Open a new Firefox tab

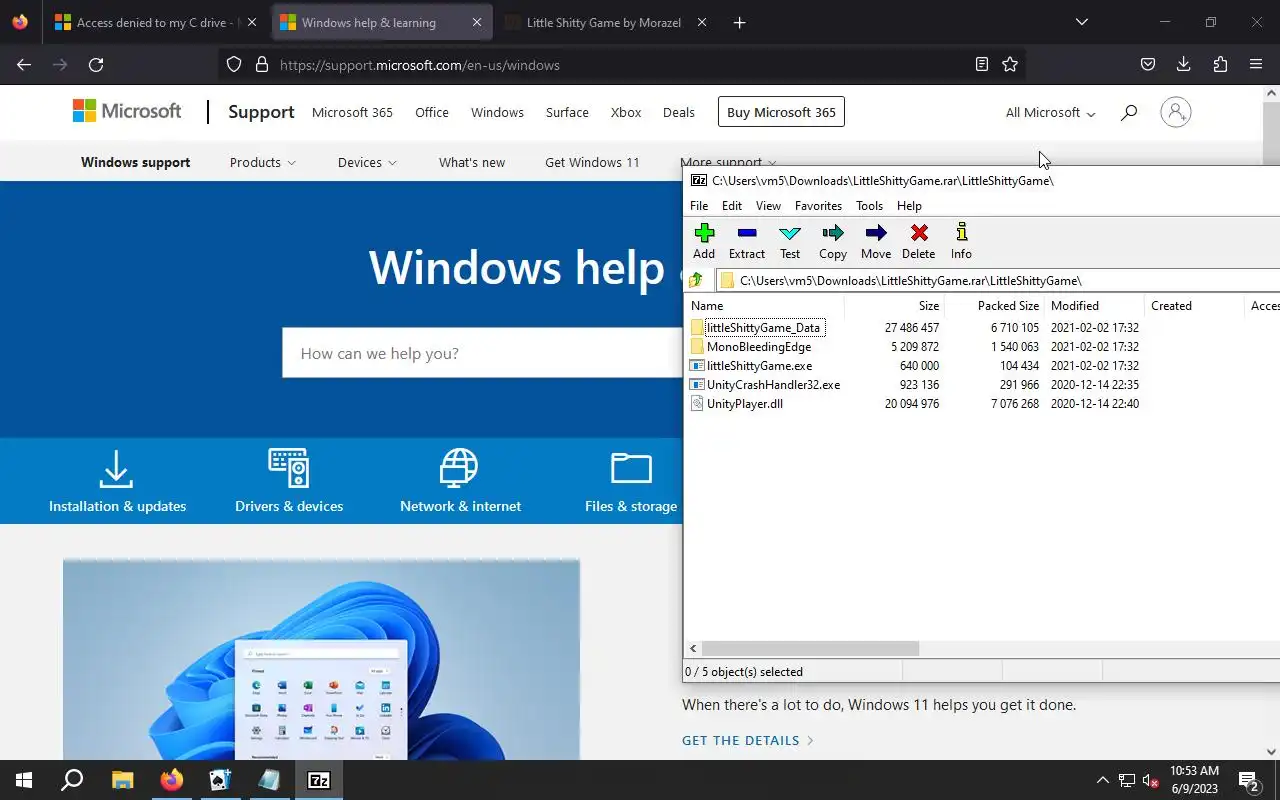coord(739,22)
